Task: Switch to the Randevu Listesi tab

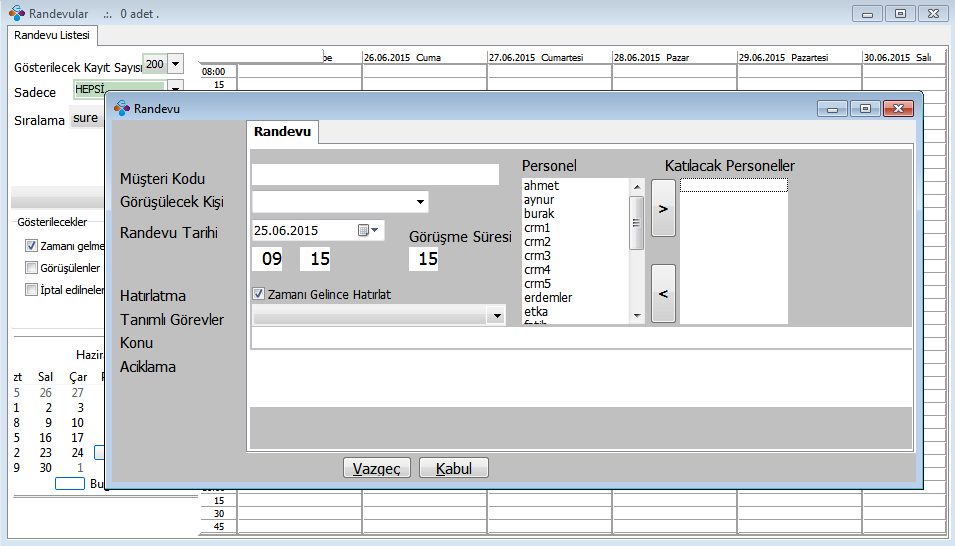Action: click(x=52, y=35)
